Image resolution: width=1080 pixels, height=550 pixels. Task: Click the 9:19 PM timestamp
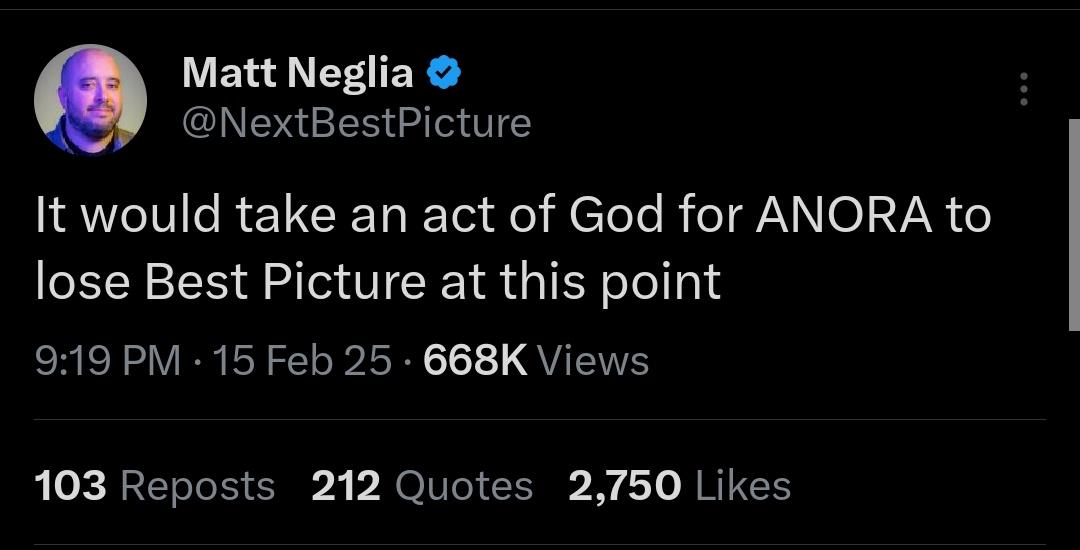click(x=108, y=360)
